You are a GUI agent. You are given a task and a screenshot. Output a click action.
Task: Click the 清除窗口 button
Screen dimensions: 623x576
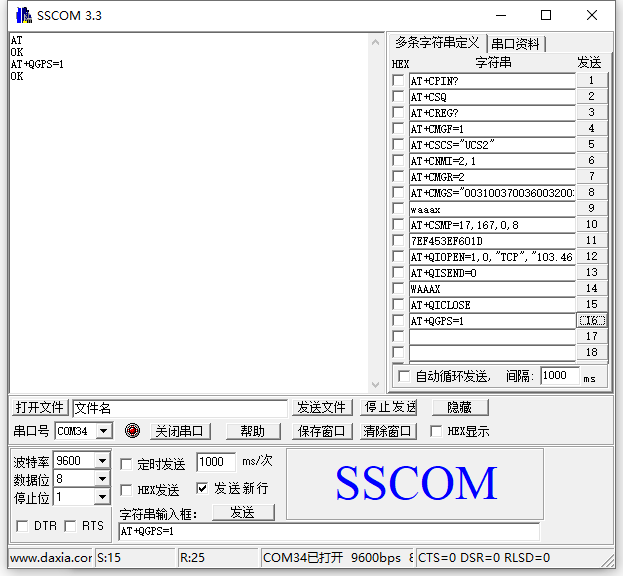[388, 431]
